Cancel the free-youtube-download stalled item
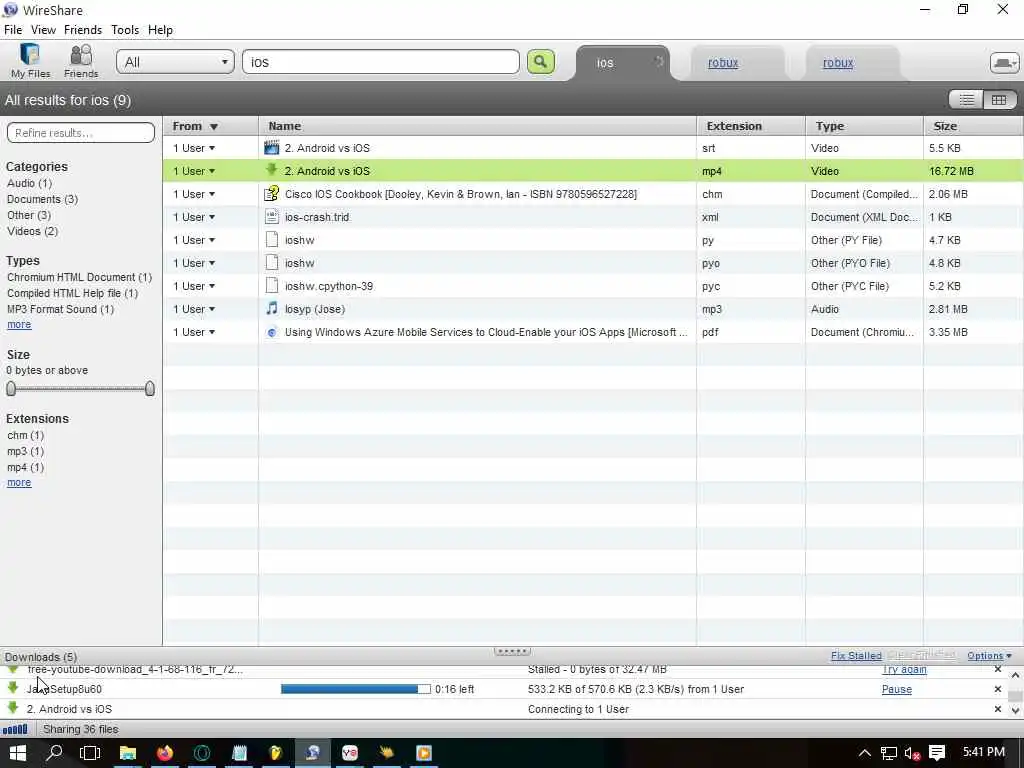 (x=997, y=669)
